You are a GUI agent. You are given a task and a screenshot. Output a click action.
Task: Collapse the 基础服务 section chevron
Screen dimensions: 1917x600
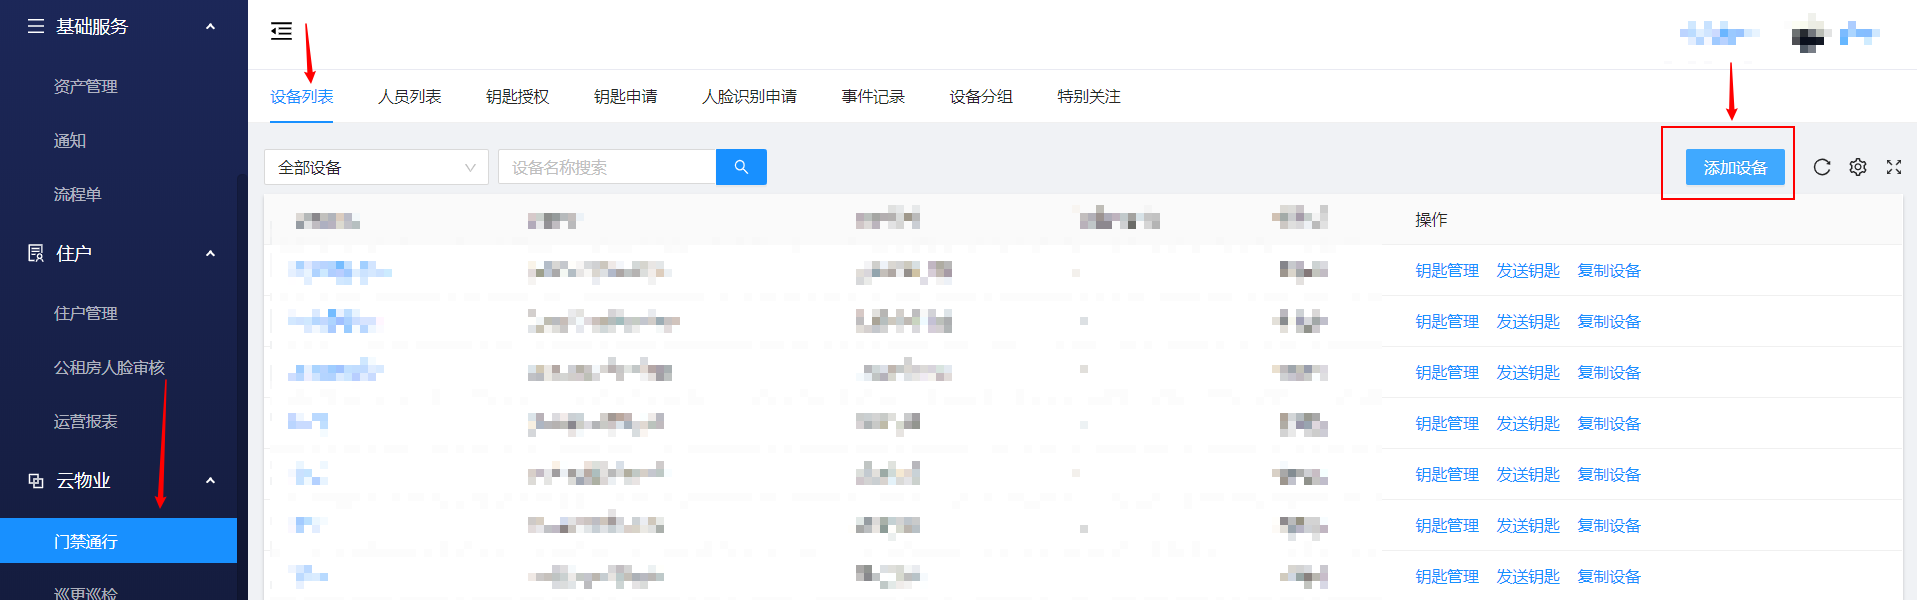coord(210,26)
